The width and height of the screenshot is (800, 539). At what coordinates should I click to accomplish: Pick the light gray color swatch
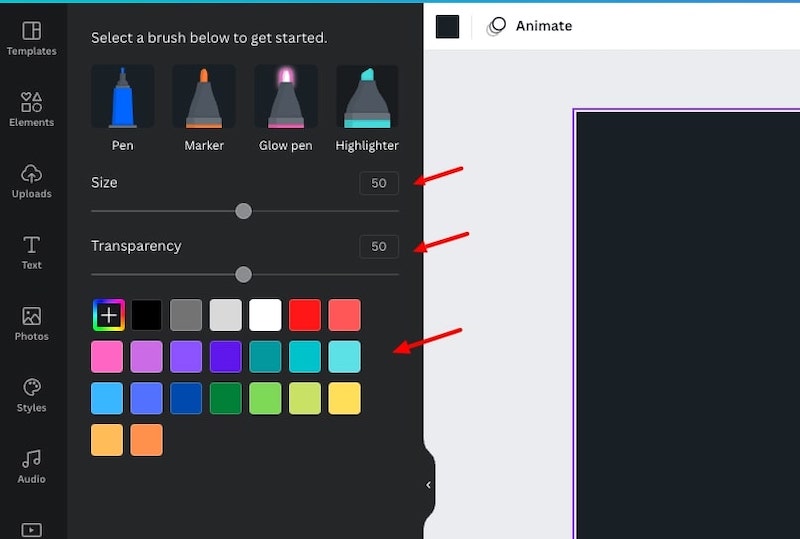coord(226,315)
